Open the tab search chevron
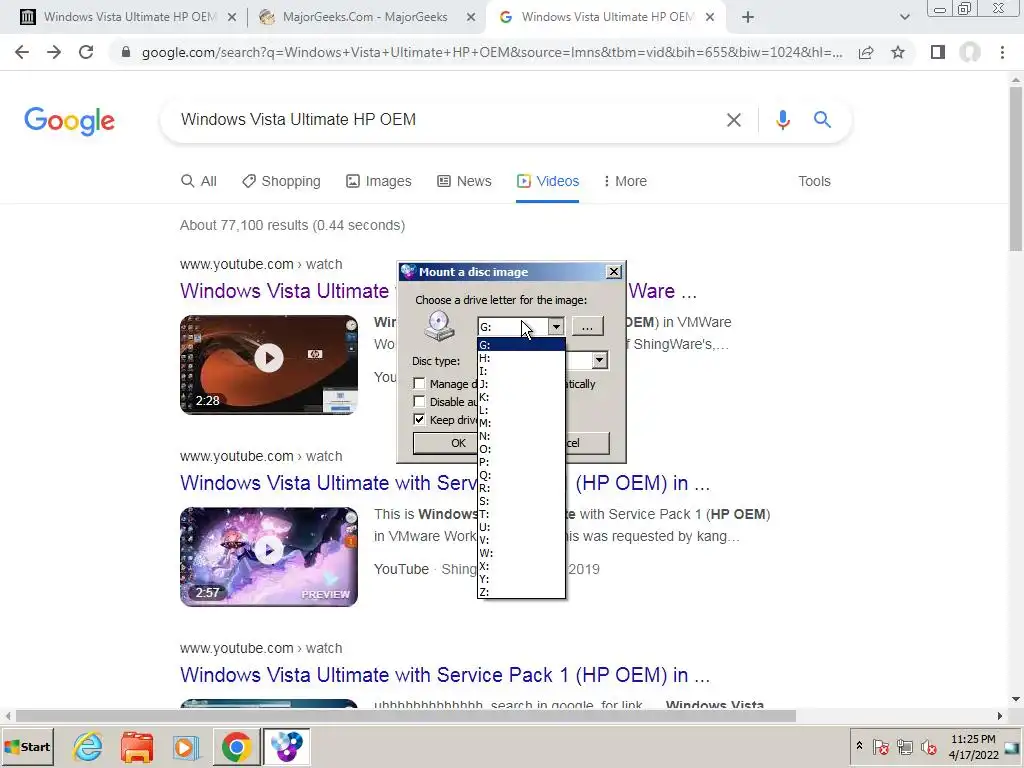Viewport: 1024px width, 768px height. (904, 18)
